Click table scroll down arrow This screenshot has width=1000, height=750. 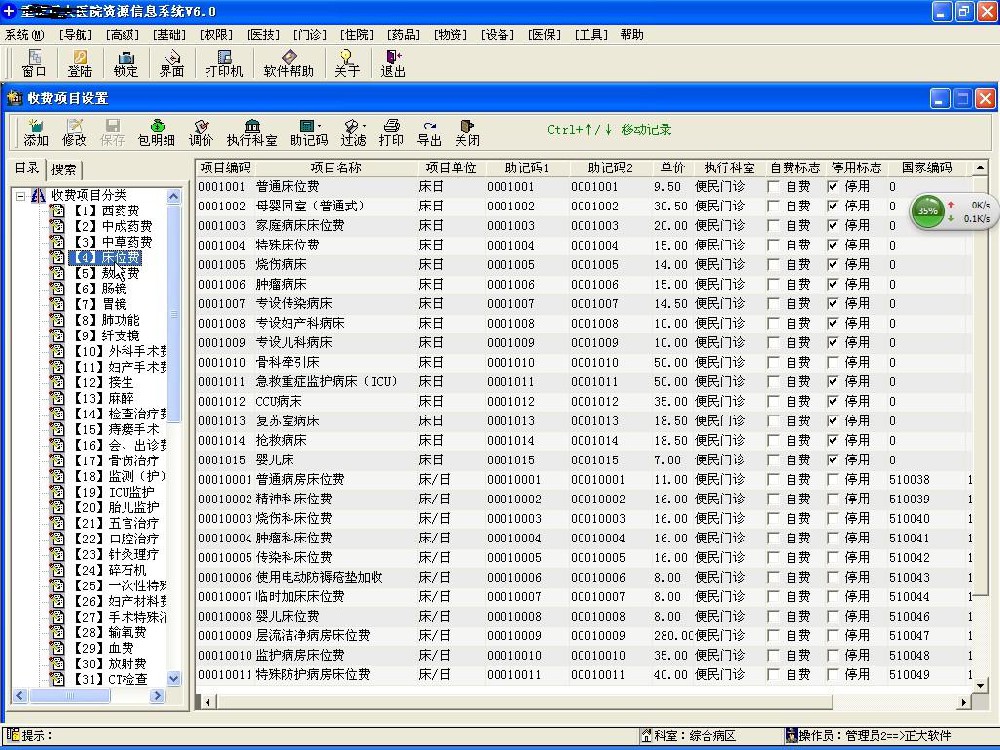pyautogui.click(x=980, y=686)
